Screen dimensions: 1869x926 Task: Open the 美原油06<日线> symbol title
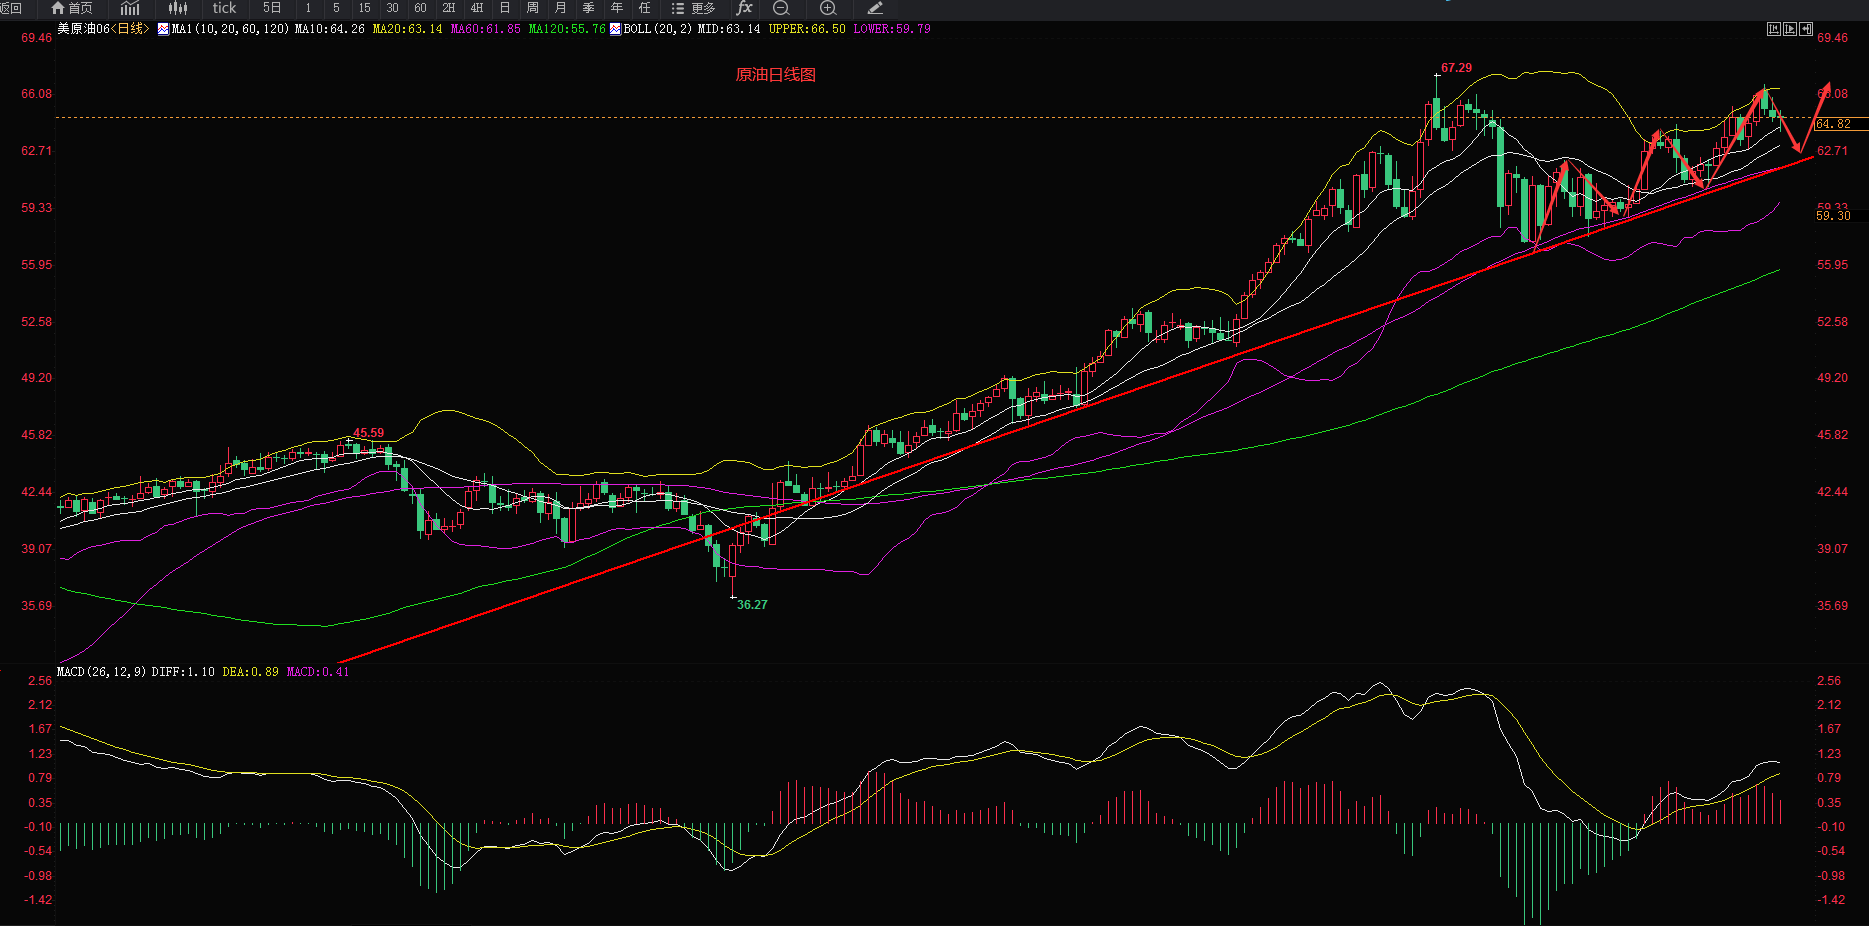click(103, 29)
